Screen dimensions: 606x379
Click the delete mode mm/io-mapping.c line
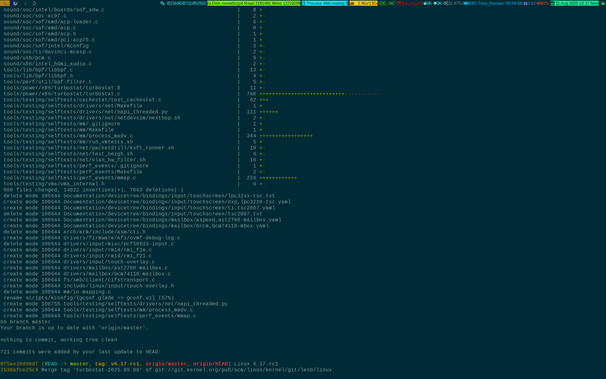point(57,292)
